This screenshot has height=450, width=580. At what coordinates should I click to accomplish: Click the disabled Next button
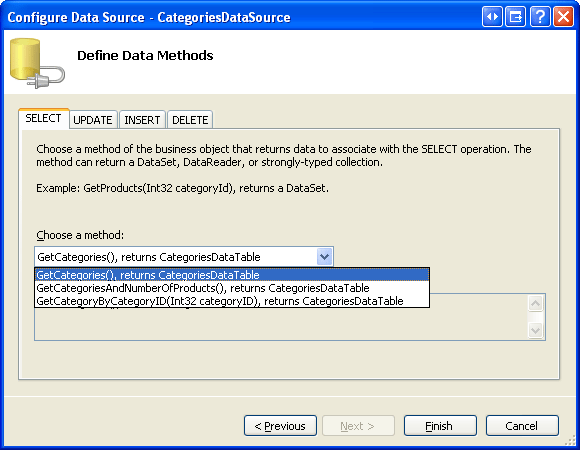coord(358,426)
